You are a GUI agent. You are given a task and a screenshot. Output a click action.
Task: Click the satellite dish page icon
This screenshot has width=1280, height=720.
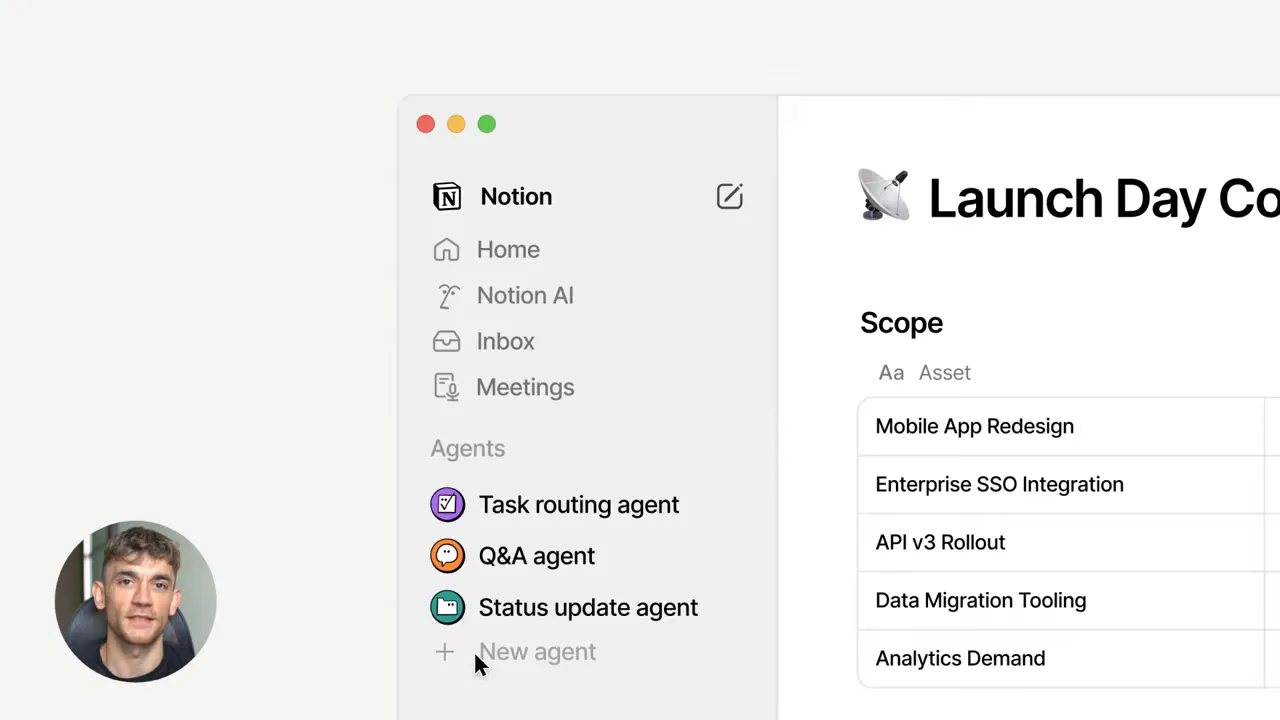pyautogui.click(x=884, y=196)
